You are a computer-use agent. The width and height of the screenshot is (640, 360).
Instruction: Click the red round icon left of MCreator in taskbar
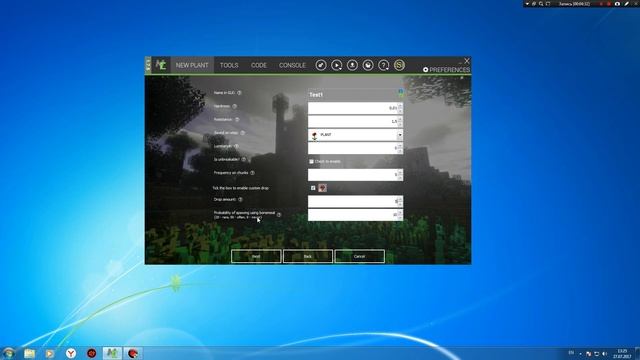click(x=91, y=353)
